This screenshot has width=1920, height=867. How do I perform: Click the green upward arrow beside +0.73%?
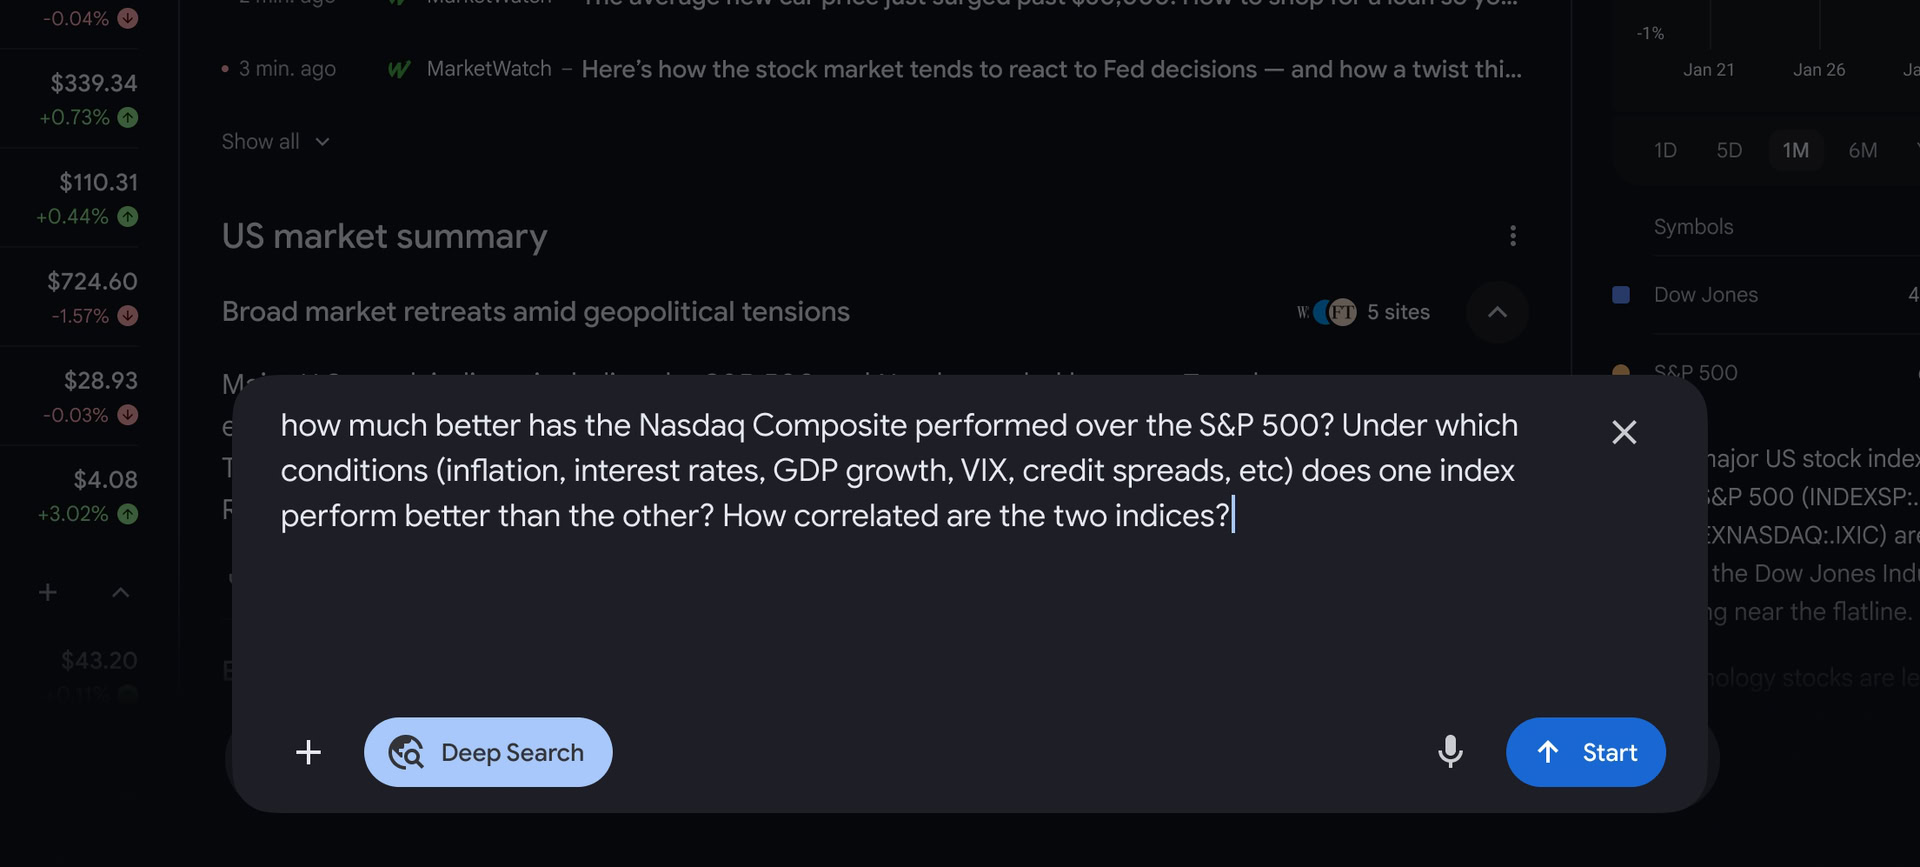129,117
